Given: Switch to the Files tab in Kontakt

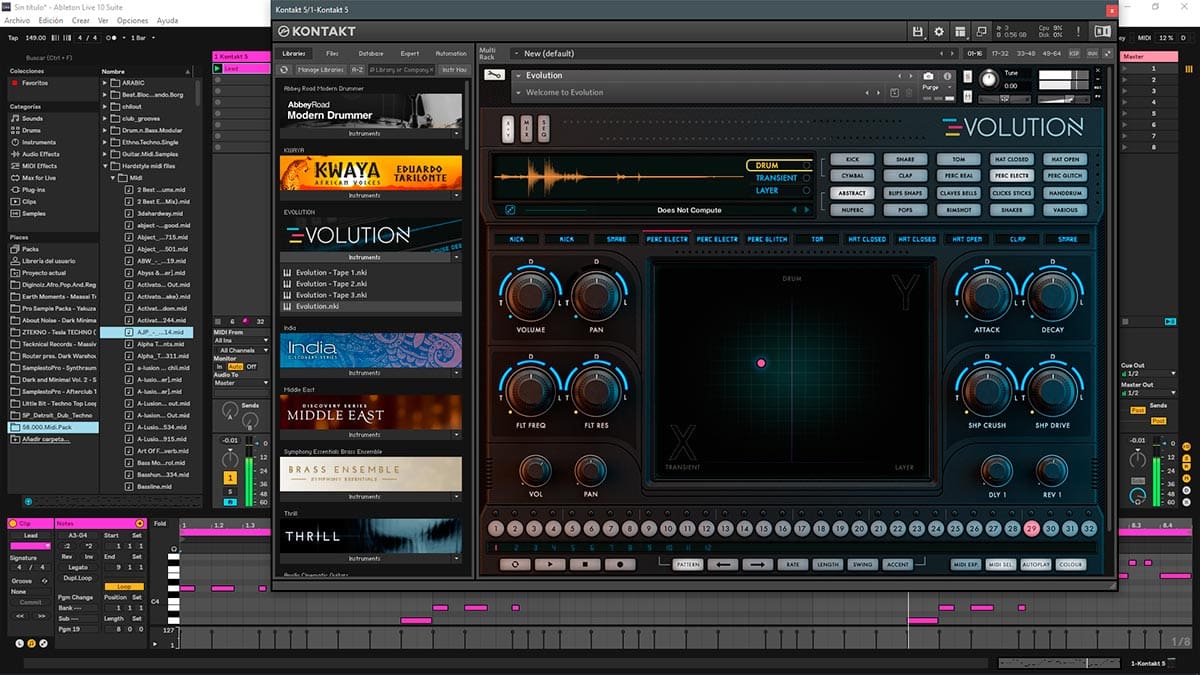Looking at the screenshot, I should [x=332, y=53].
